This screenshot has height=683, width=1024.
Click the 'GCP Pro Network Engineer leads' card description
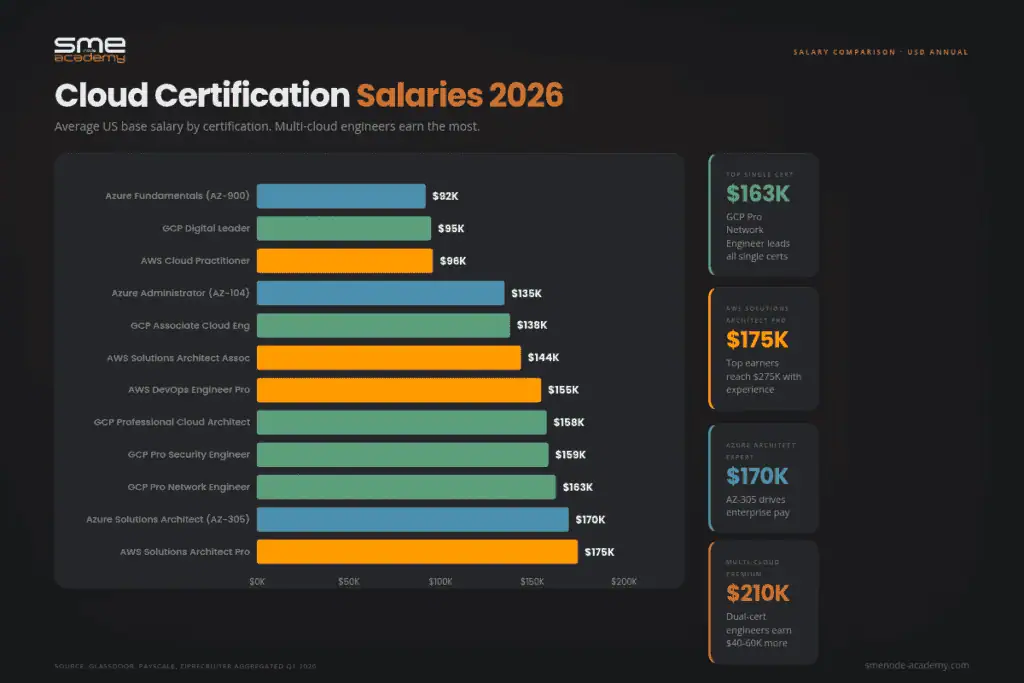click(x=758, y=236)
